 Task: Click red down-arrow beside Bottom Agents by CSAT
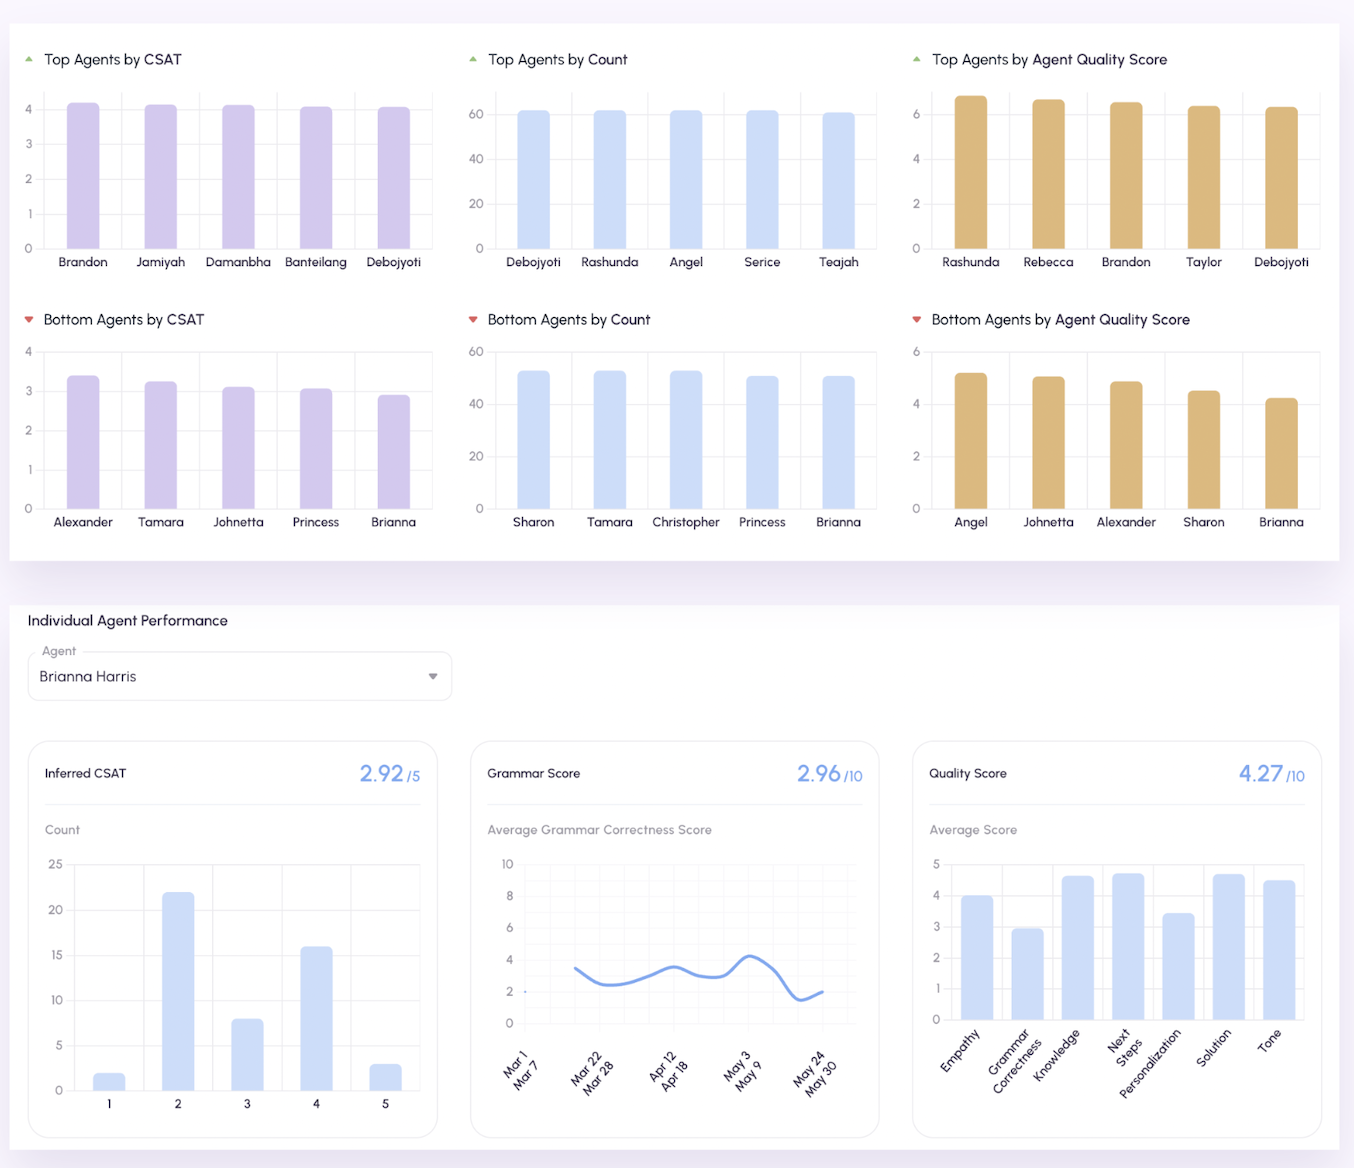29,320
